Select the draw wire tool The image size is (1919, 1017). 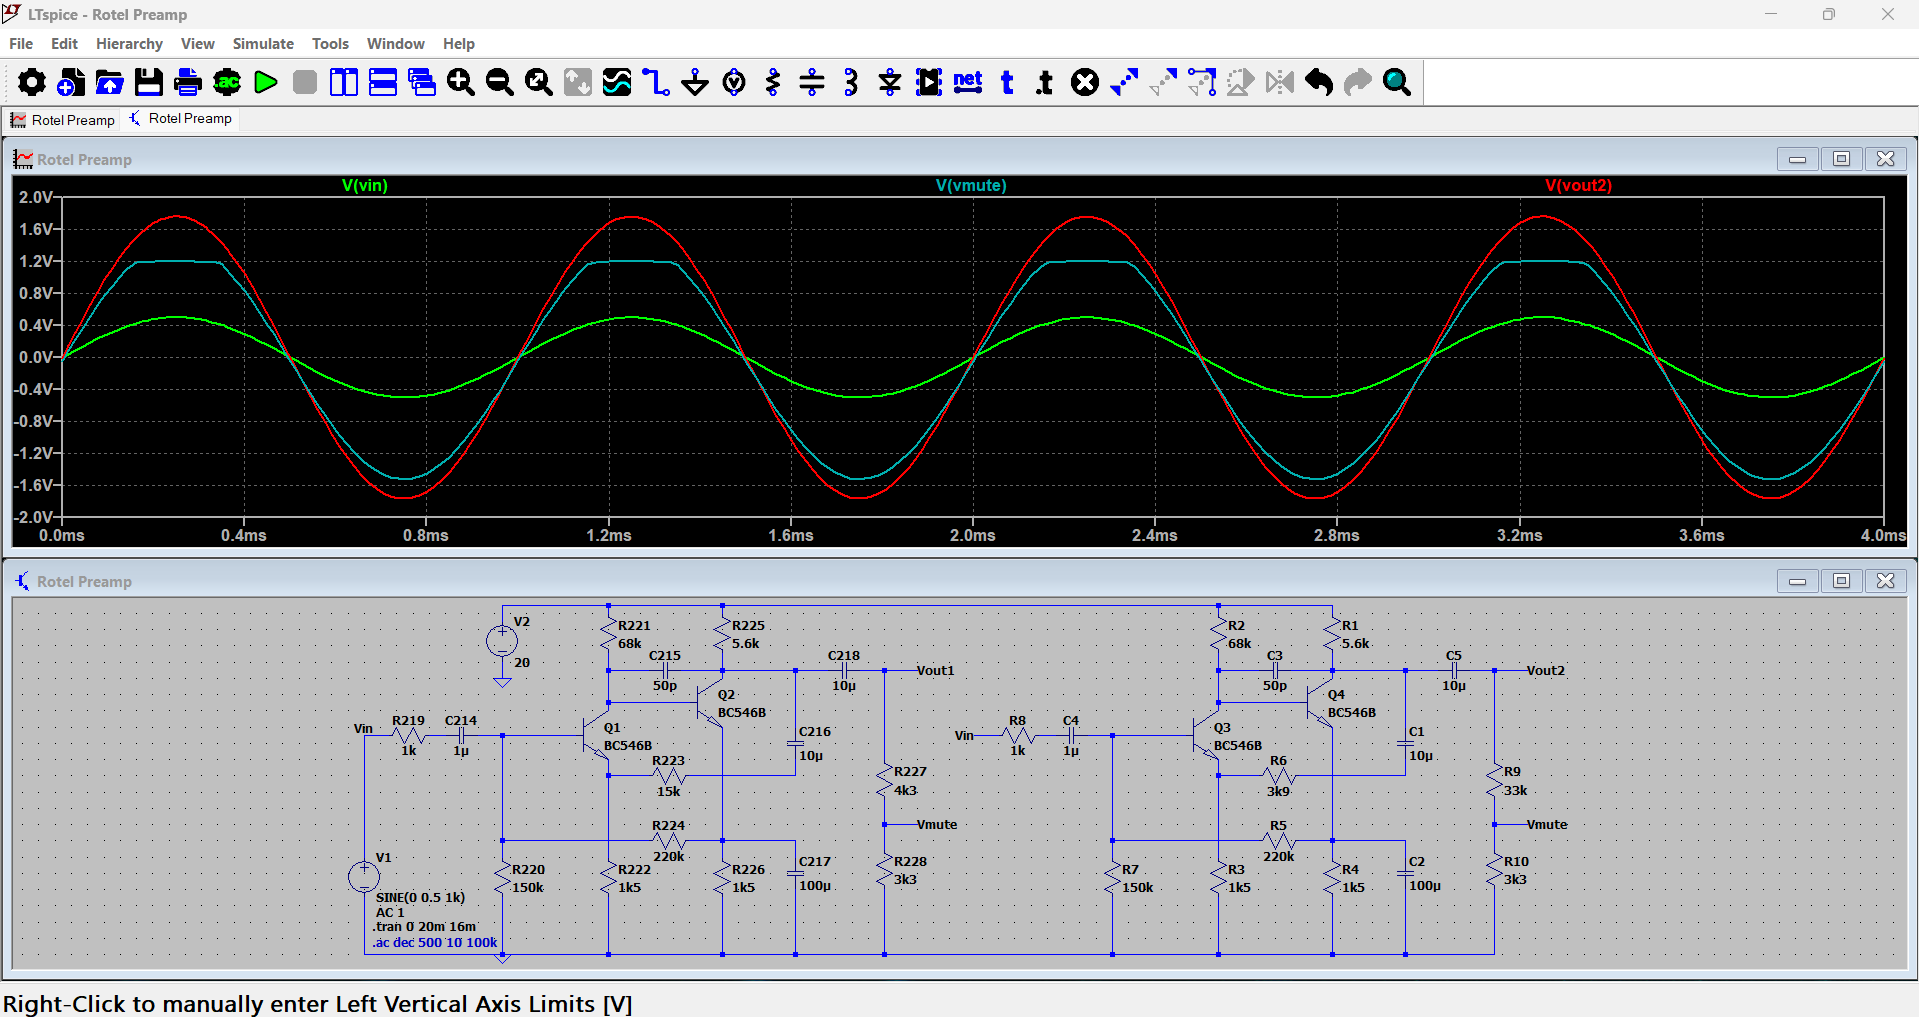(x=656, y=82)
